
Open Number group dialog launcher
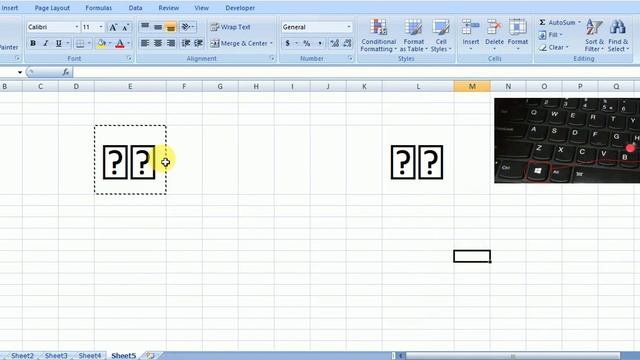click(x=350, y=58)
